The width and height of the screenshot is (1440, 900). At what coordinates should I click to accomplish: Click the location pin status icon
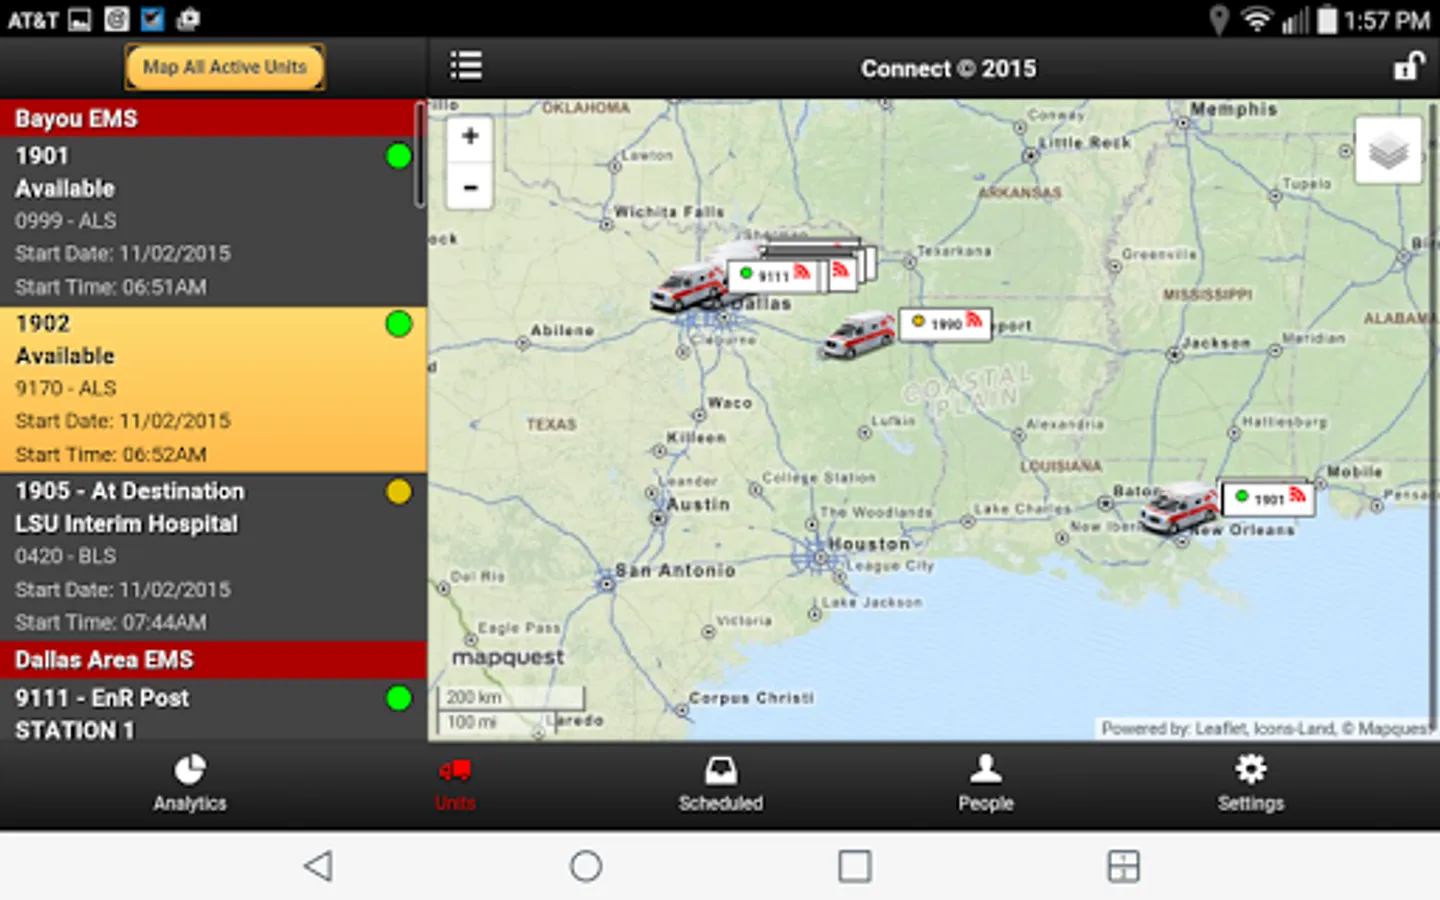(1218, 19)
